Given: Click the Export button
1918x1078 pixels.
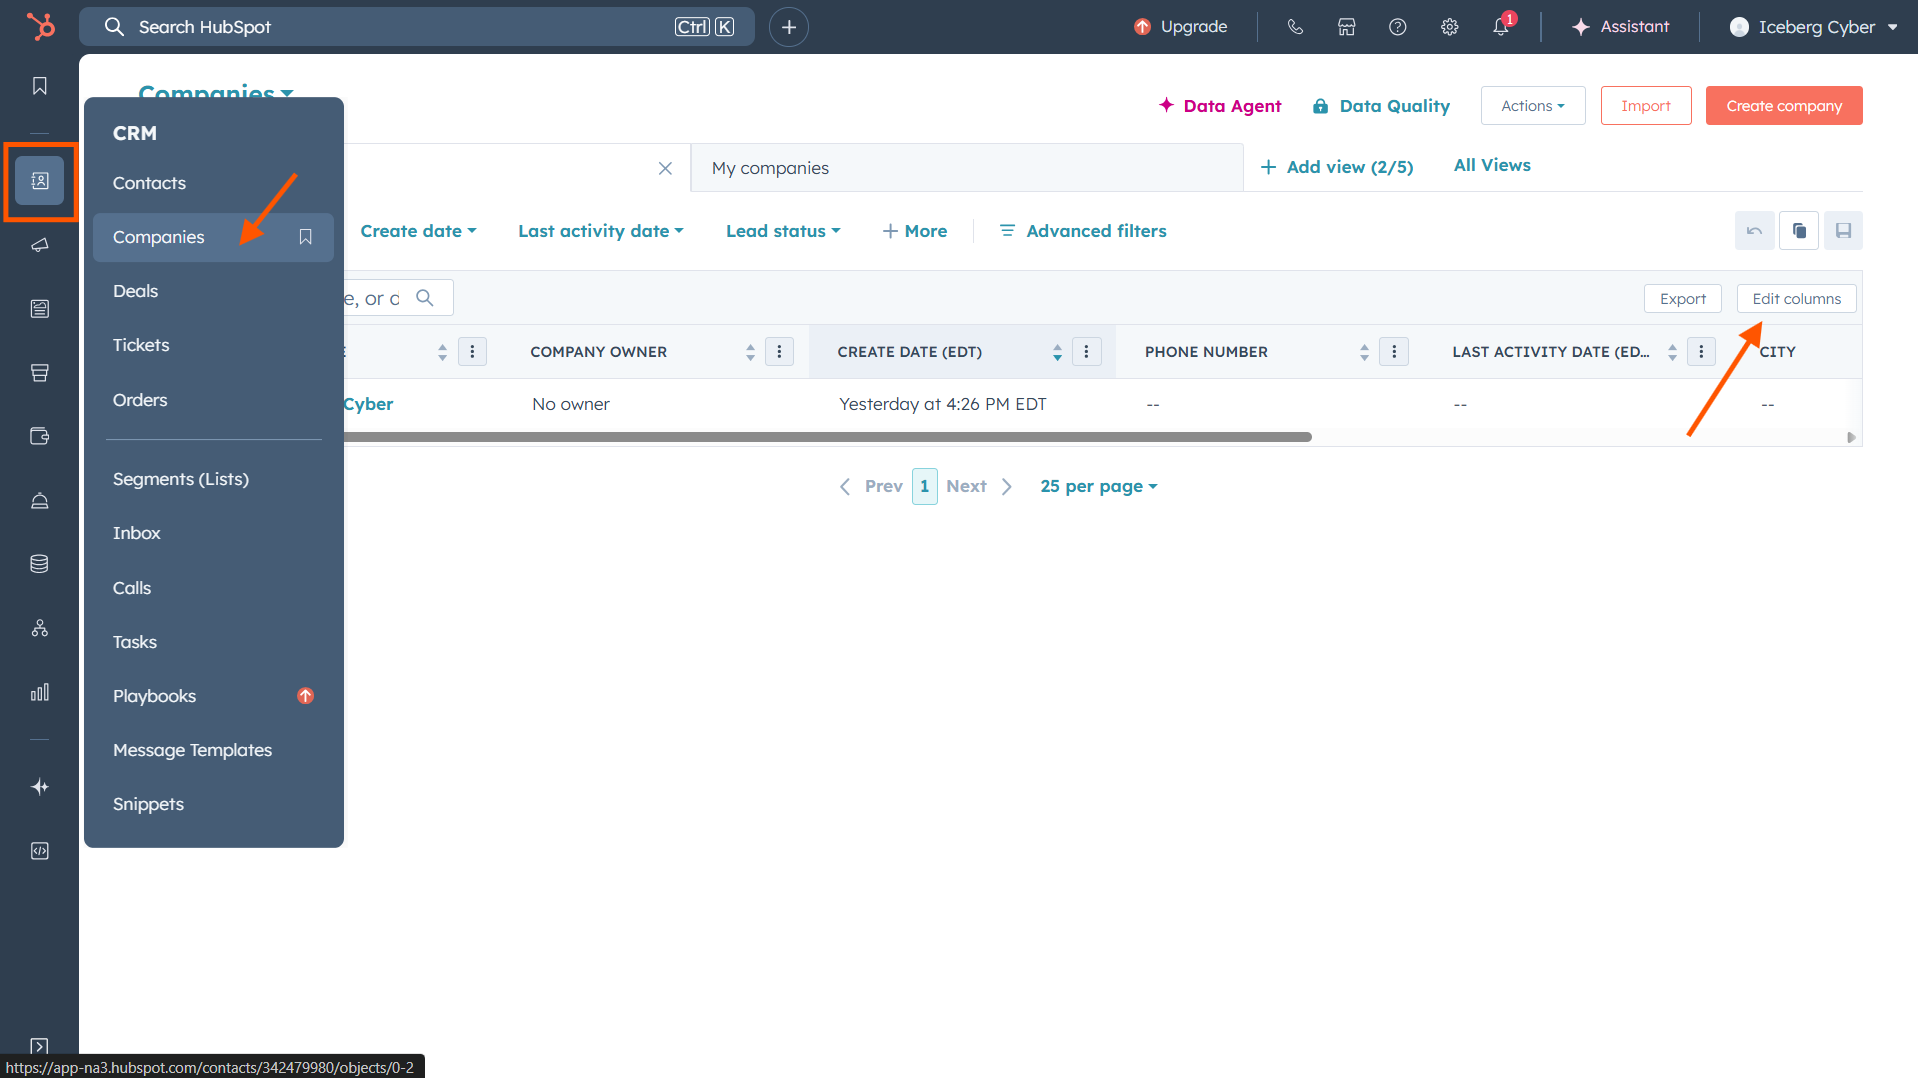Looking at the screenshot, I should (1683, 298).
